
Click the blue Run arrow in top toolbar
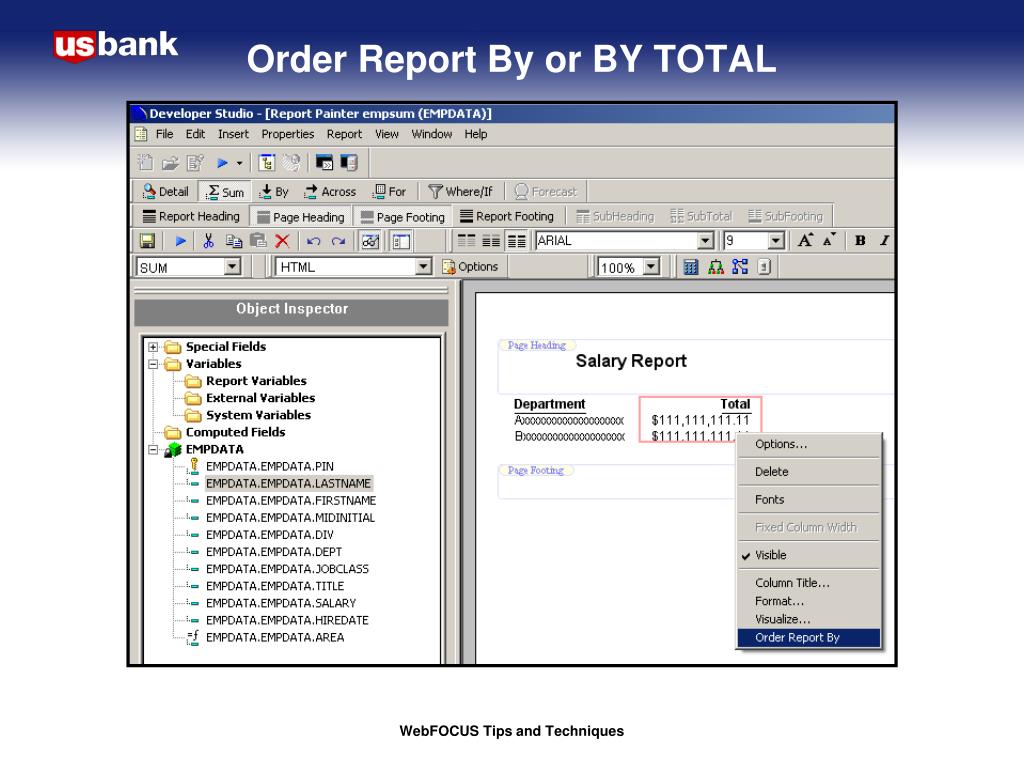(222, 163)
